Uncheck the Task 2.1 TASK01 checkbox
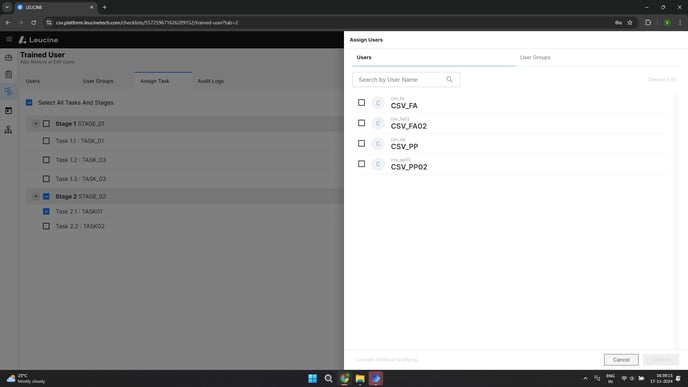The image size is (688, 387). point(46,211)
